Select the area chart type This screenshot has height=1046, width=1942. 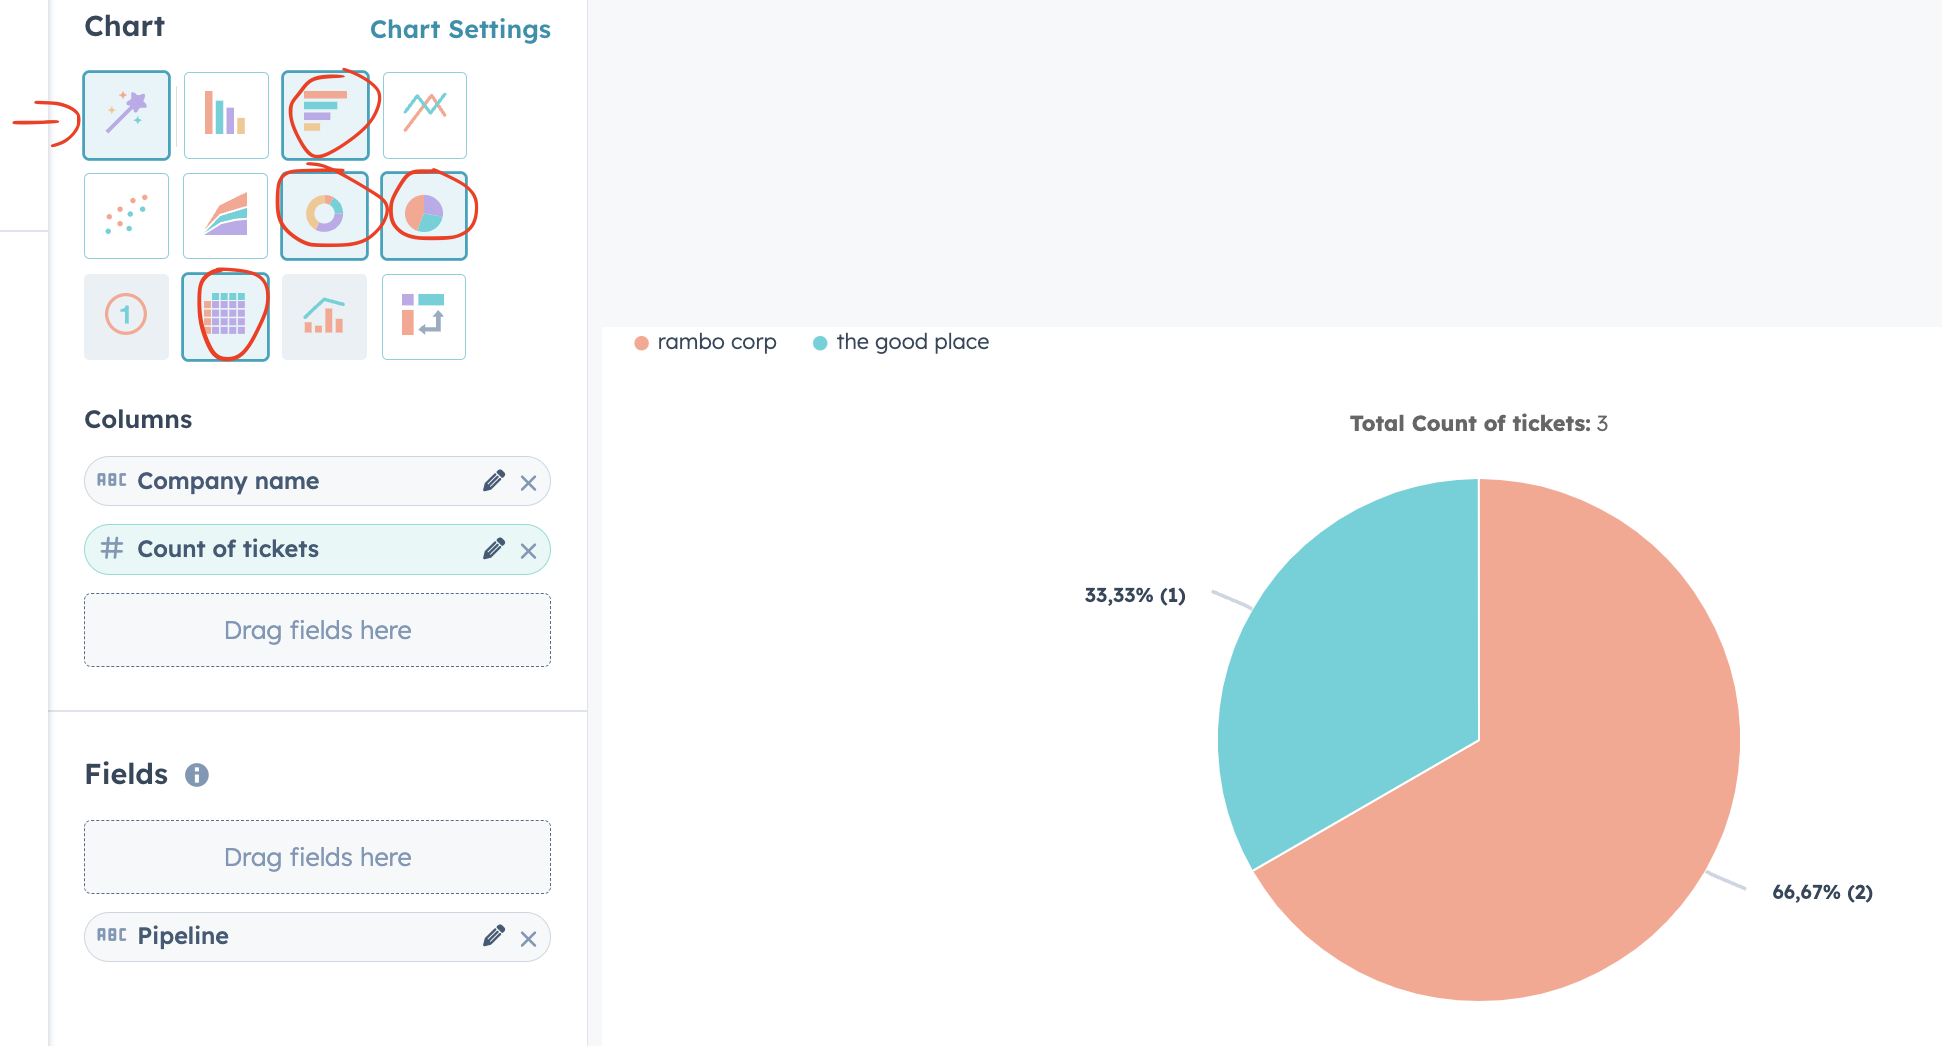click(x=226, y=215)
